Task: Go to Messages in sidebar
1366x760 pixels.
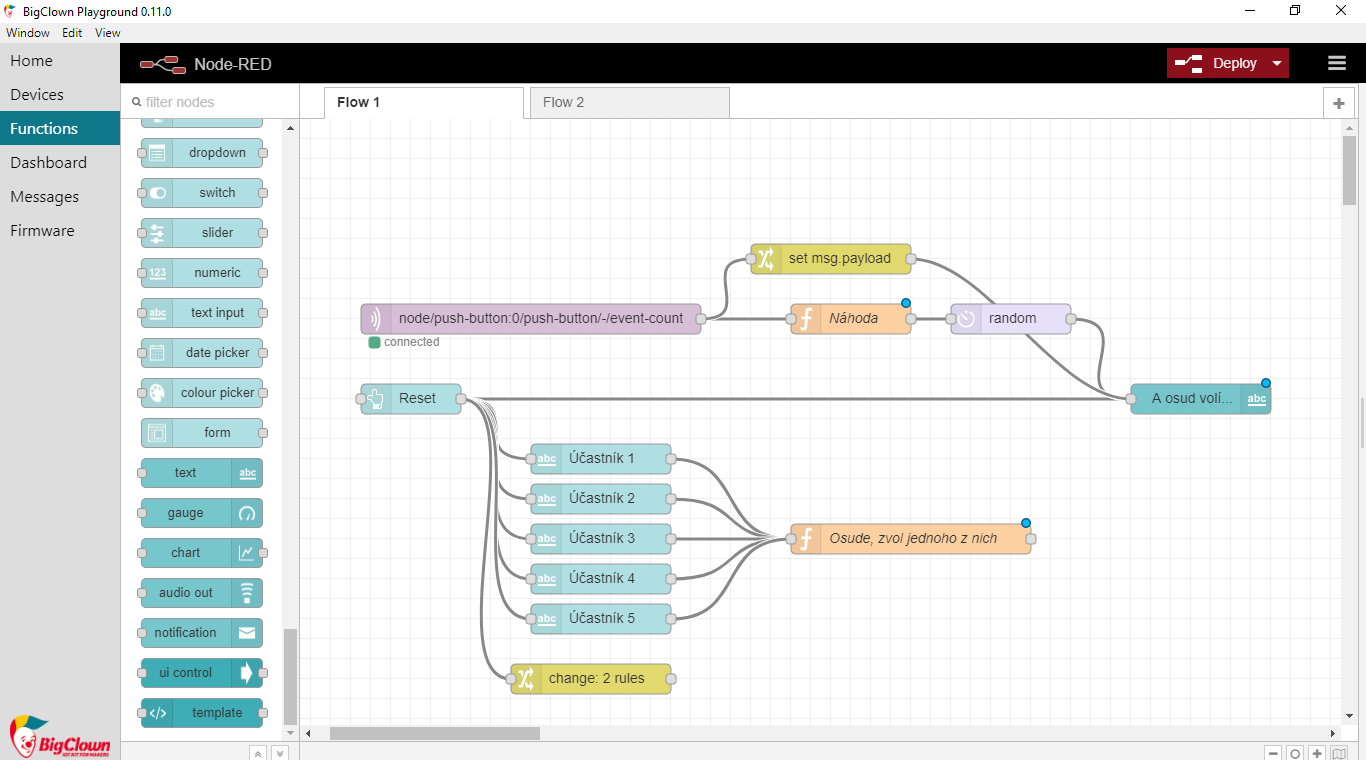Action: coord(60,197)
